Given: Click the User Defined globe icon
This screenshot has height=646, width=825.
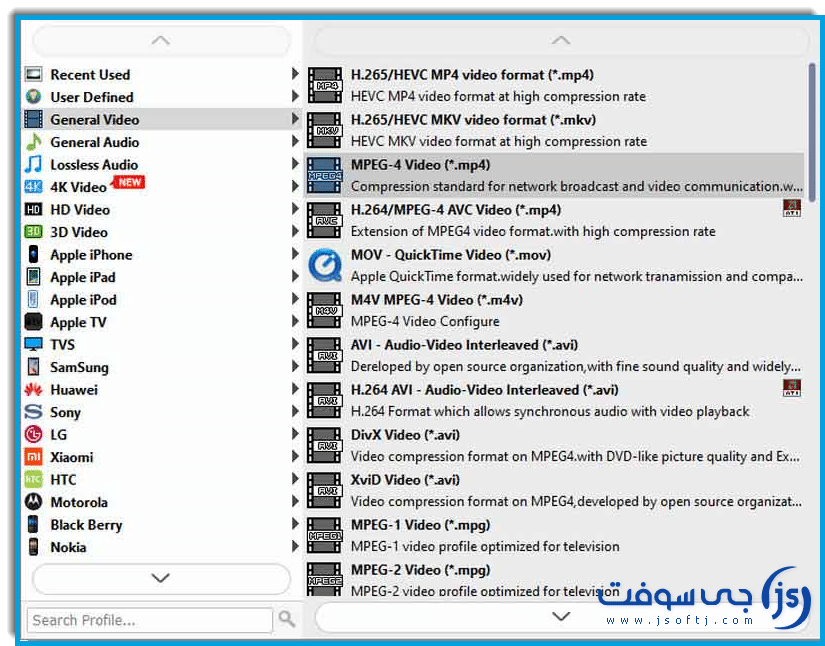Looking at the screenshot, I should click(33, 97).
